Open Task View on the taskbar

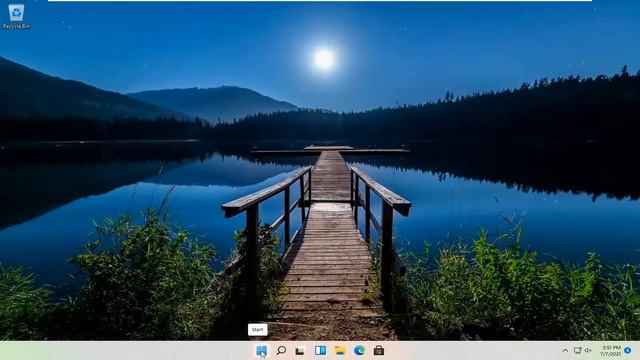300,351
